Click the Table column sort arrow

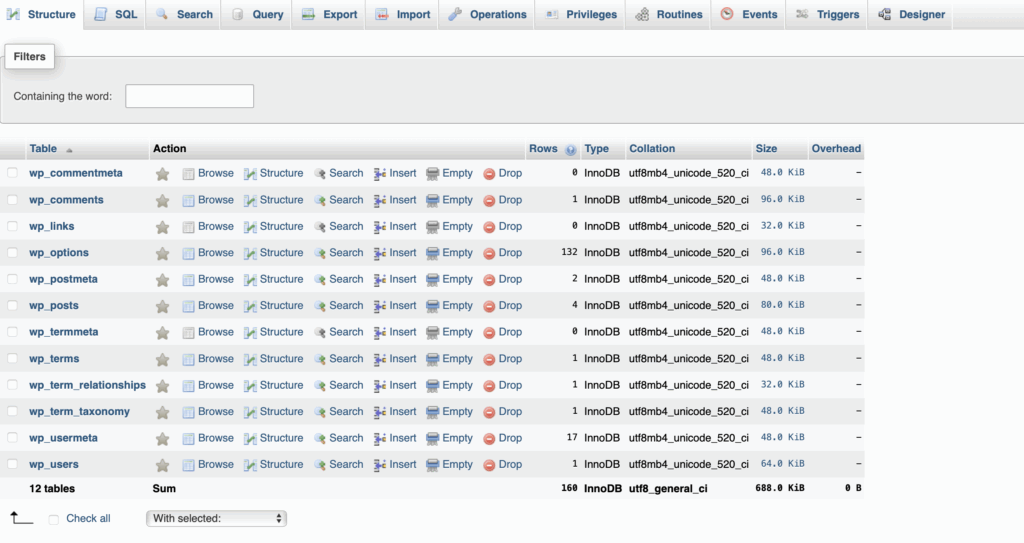[69, 150]
